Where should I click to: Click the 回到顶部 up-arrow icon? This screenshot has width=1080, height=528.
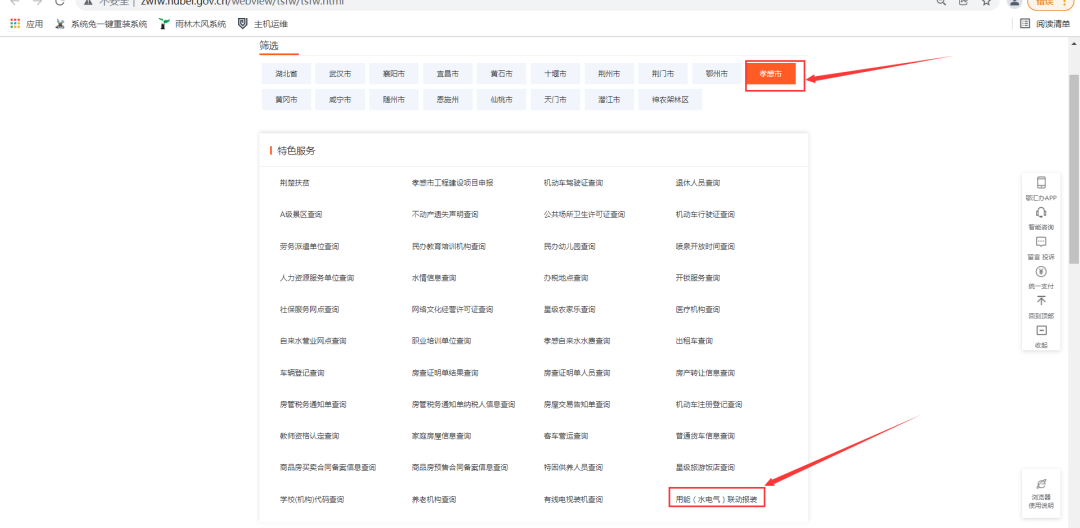pyautogui.click(x=1041, y=301)
